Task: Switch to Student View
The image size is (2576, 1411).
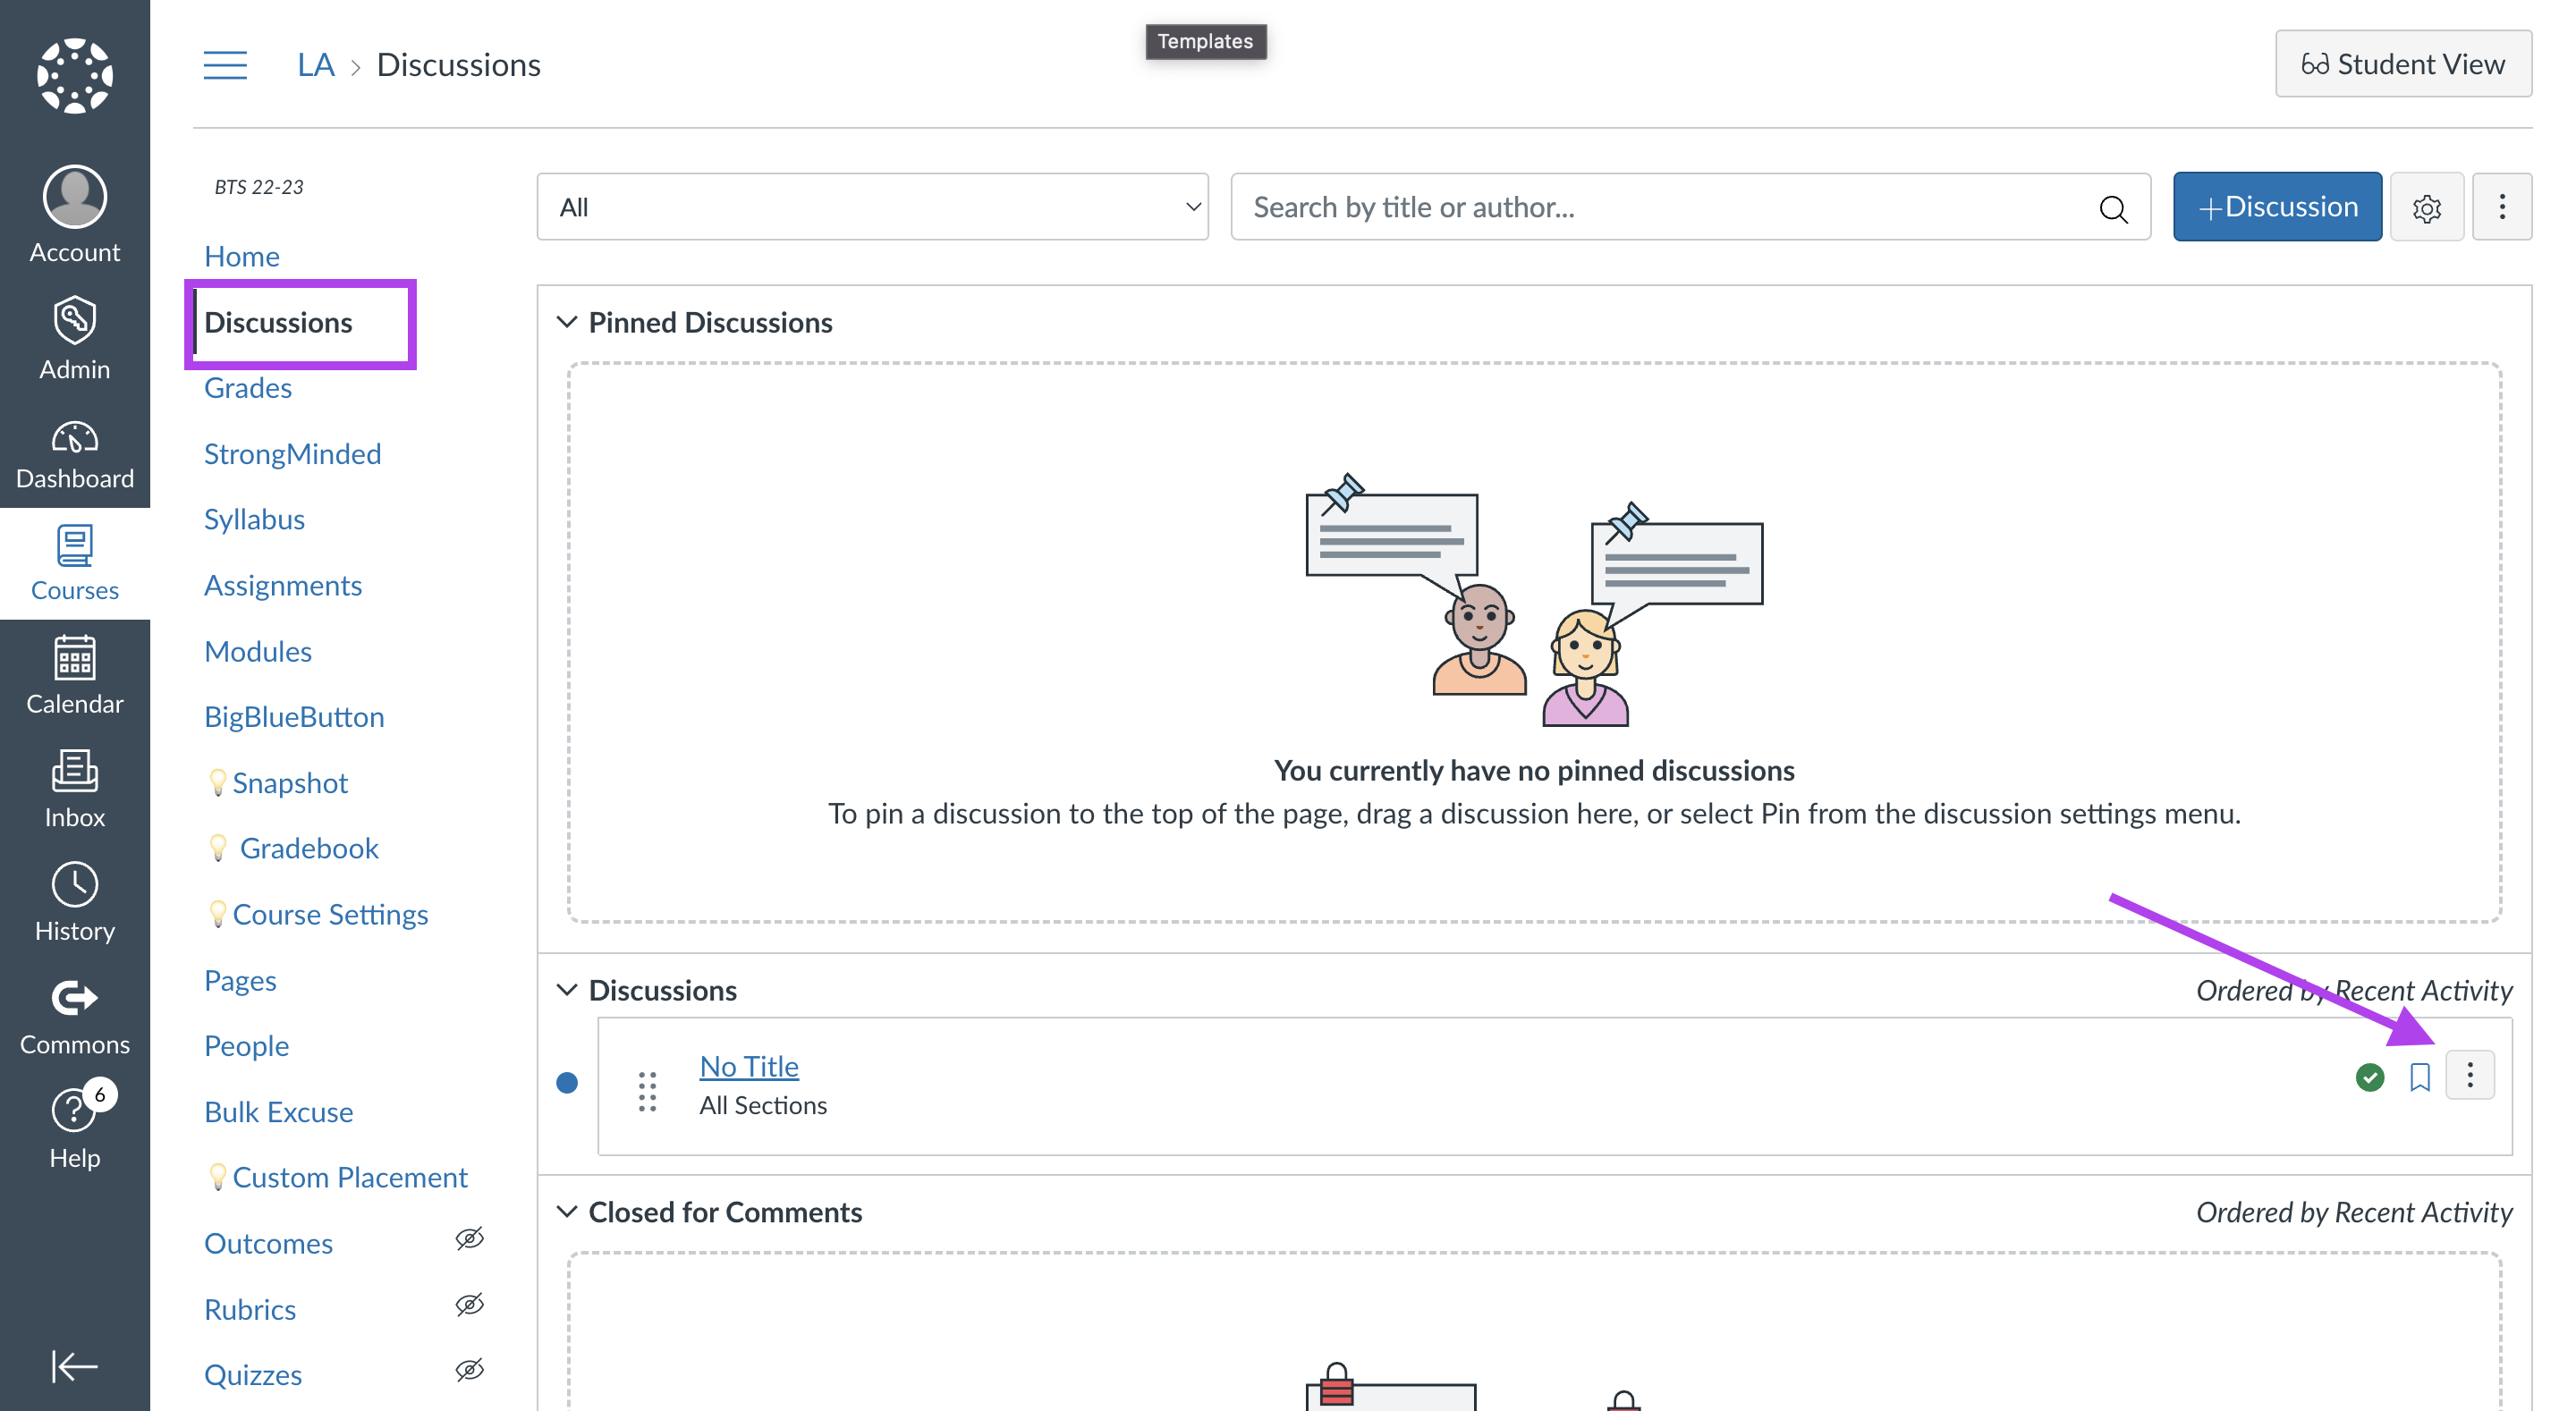Action: pos(2403,64)
